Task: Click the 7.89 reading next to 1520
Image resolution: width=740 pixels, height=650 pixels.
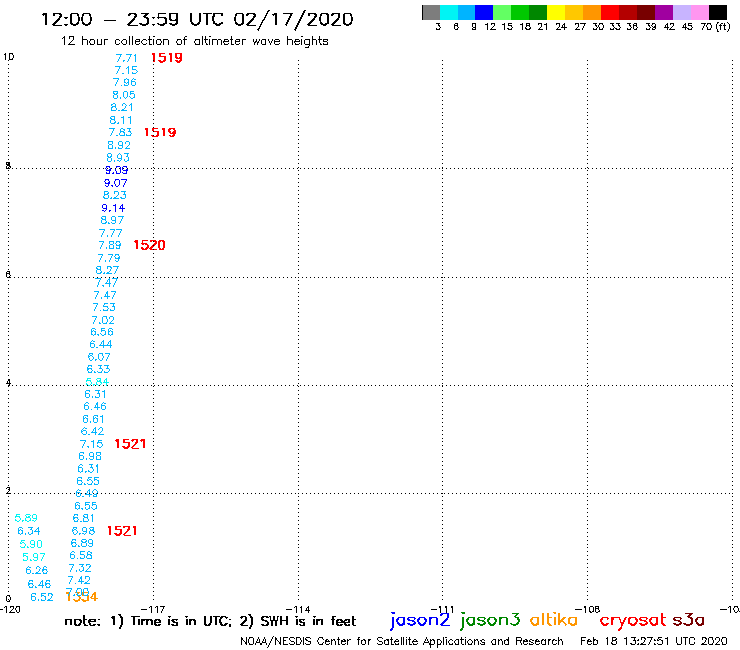Action: [110, 245]
